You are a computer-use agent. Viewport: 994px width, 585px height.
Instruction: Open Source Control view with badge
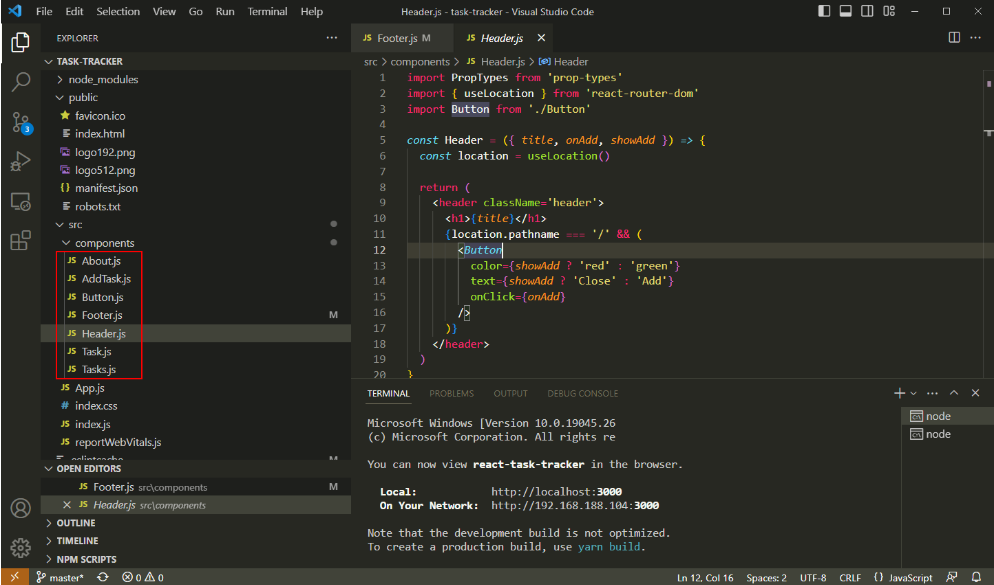pyautogui.click(x=20, y=122)
